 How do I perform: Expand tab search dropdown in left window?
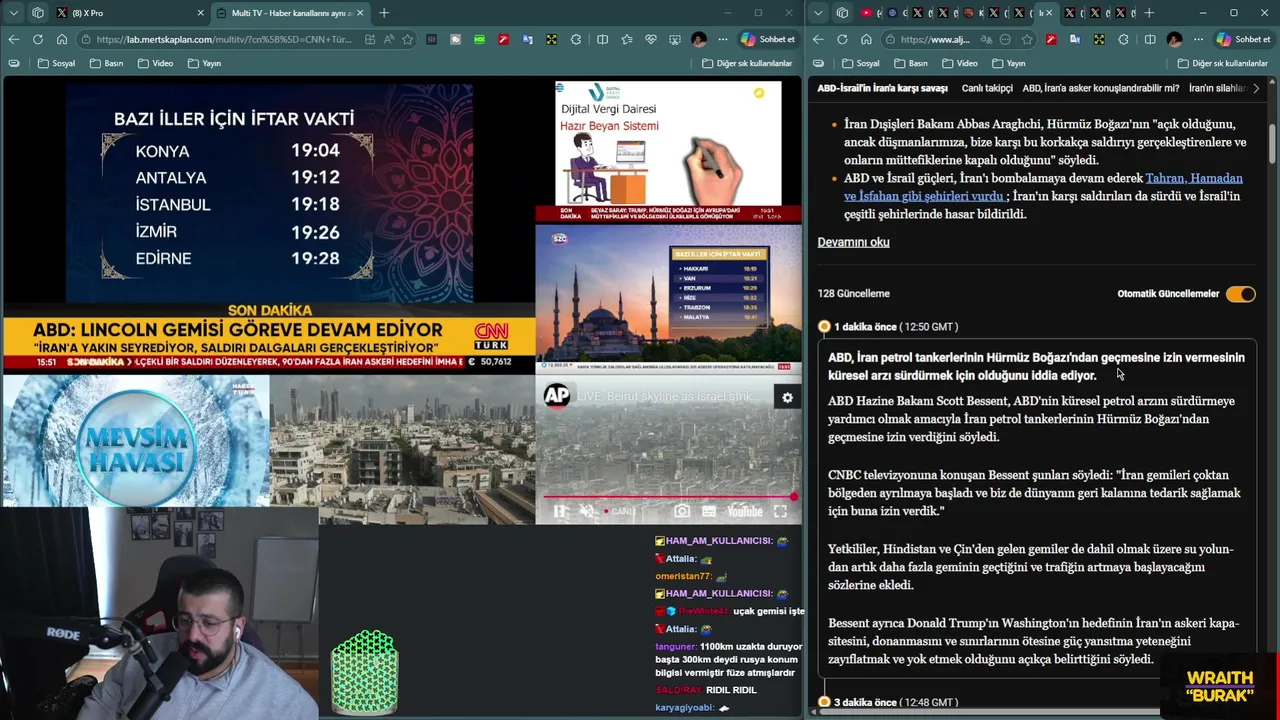(12, 13)
